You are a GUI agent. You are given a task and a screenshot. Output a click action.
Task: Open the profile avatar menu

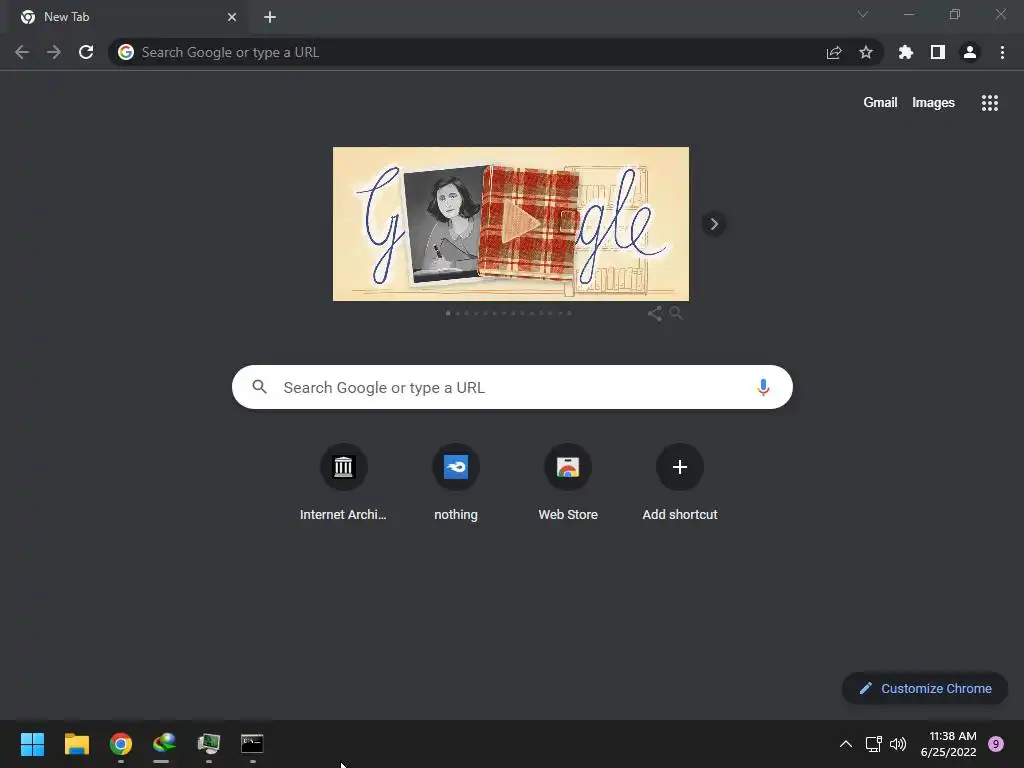pyautogui.click(x=970, y=52)
